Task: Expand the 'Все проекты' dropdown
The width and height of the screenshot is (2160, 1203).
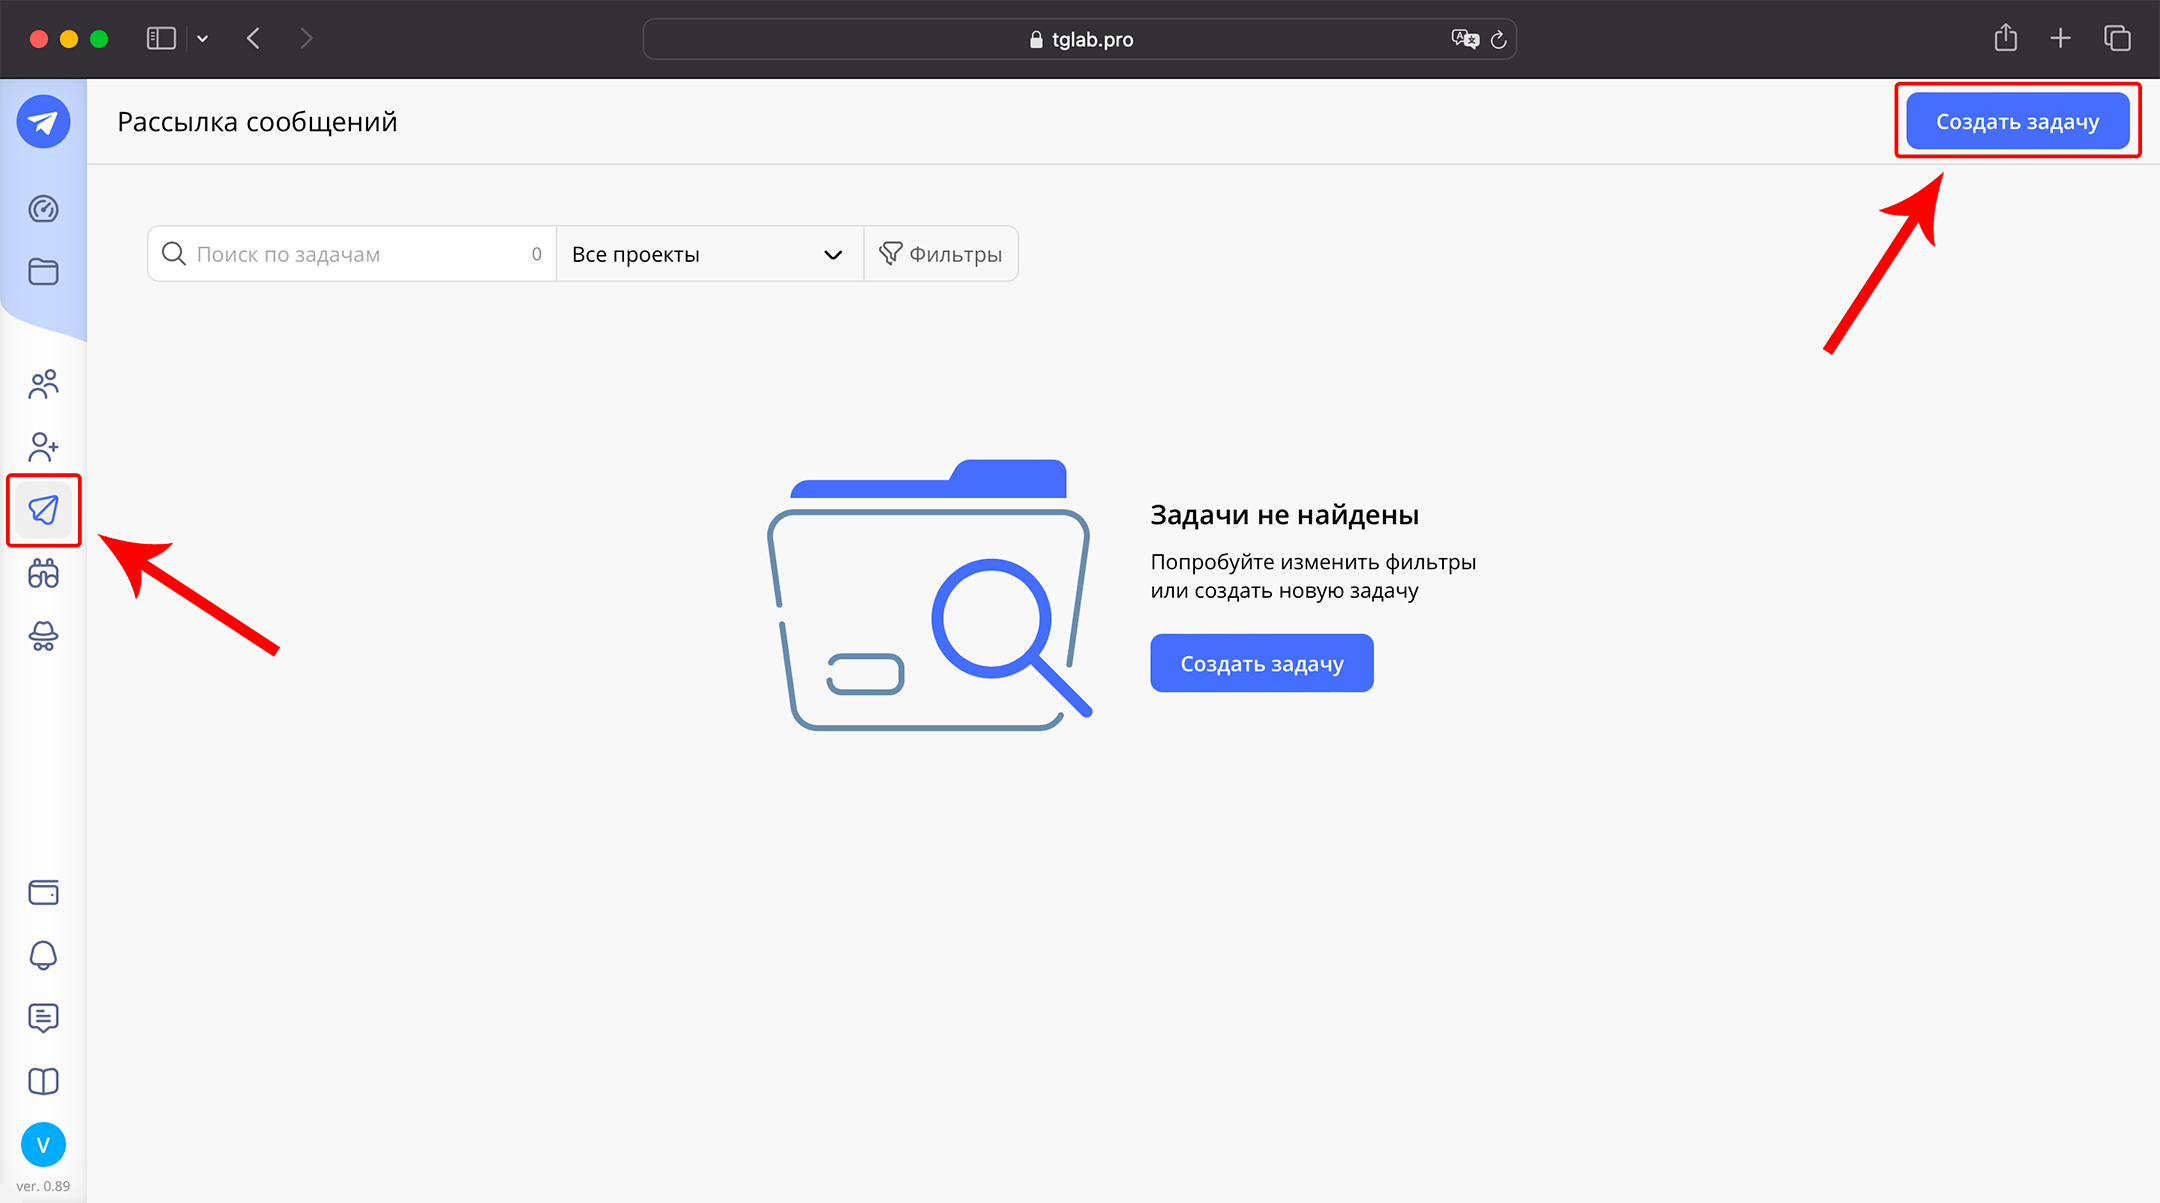Action: (708, 254)
